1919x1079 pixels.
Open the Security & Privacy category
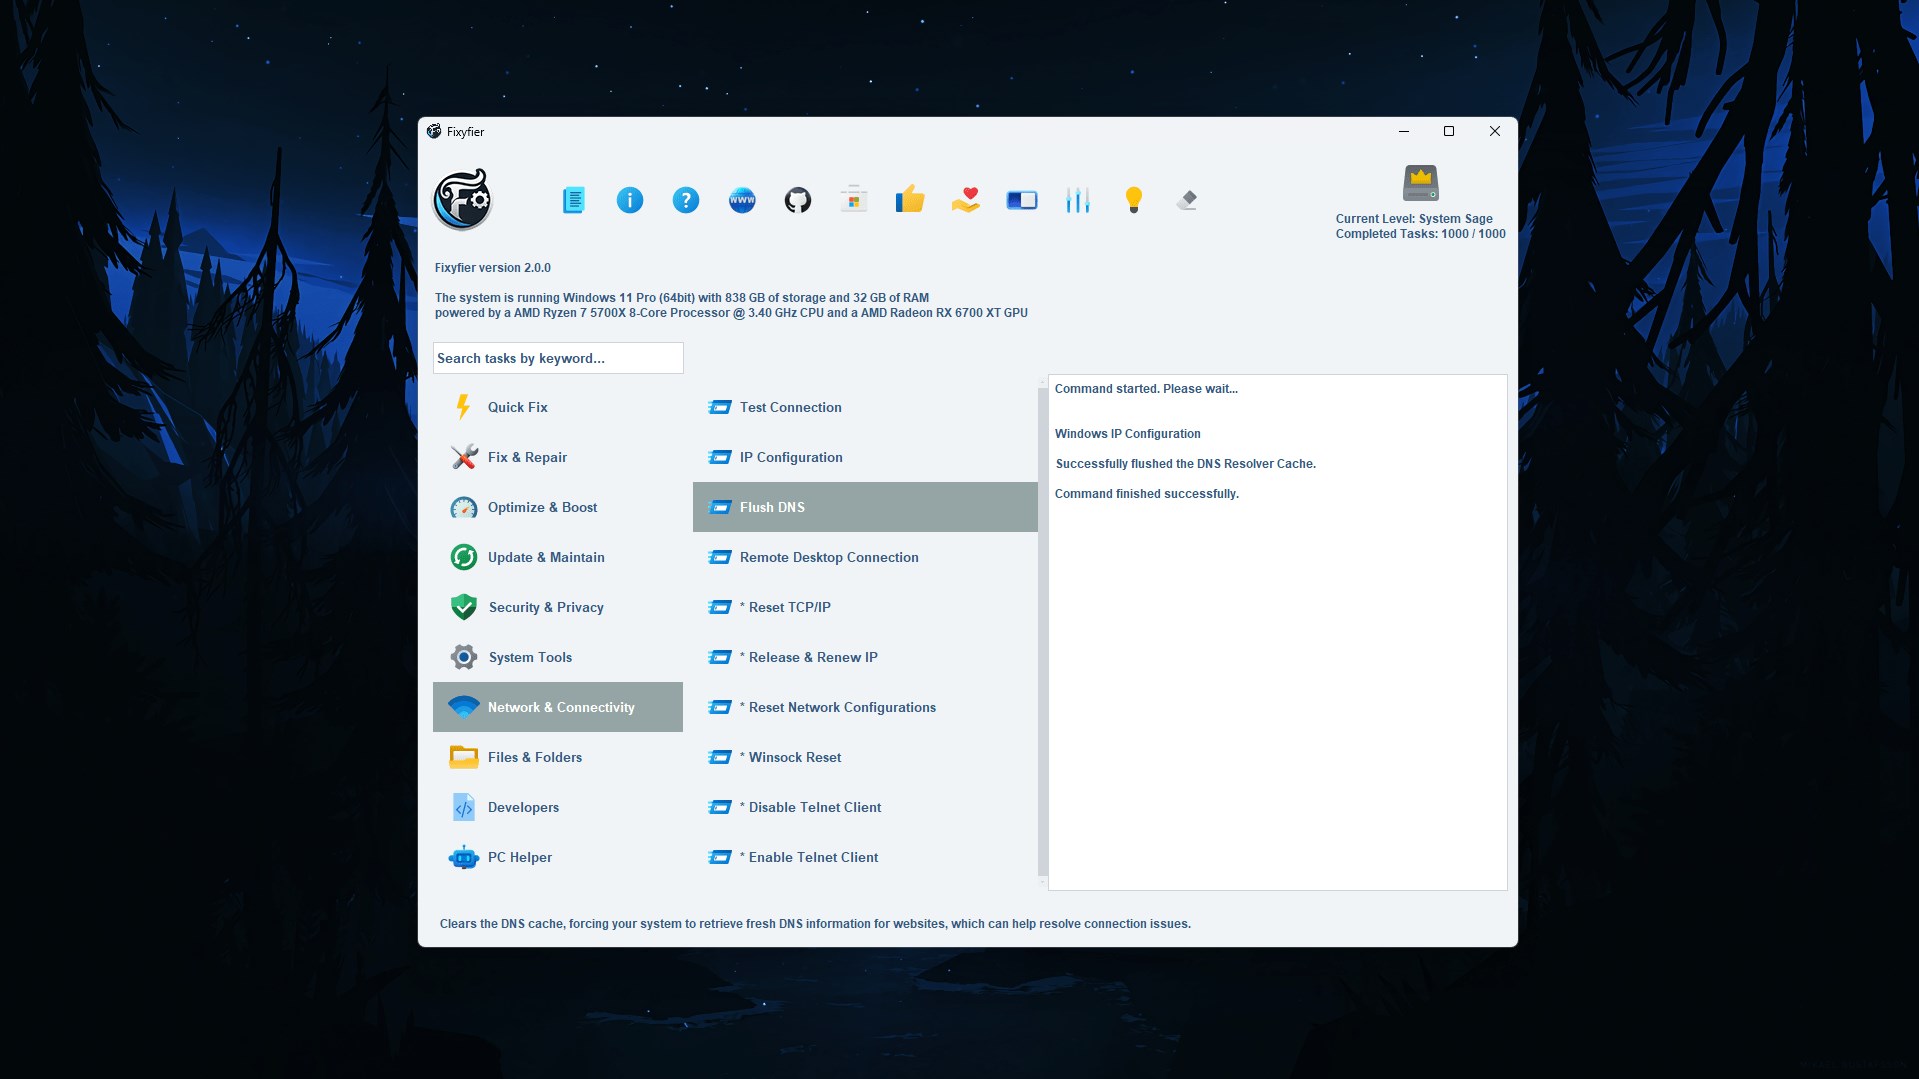pos(558,607)
